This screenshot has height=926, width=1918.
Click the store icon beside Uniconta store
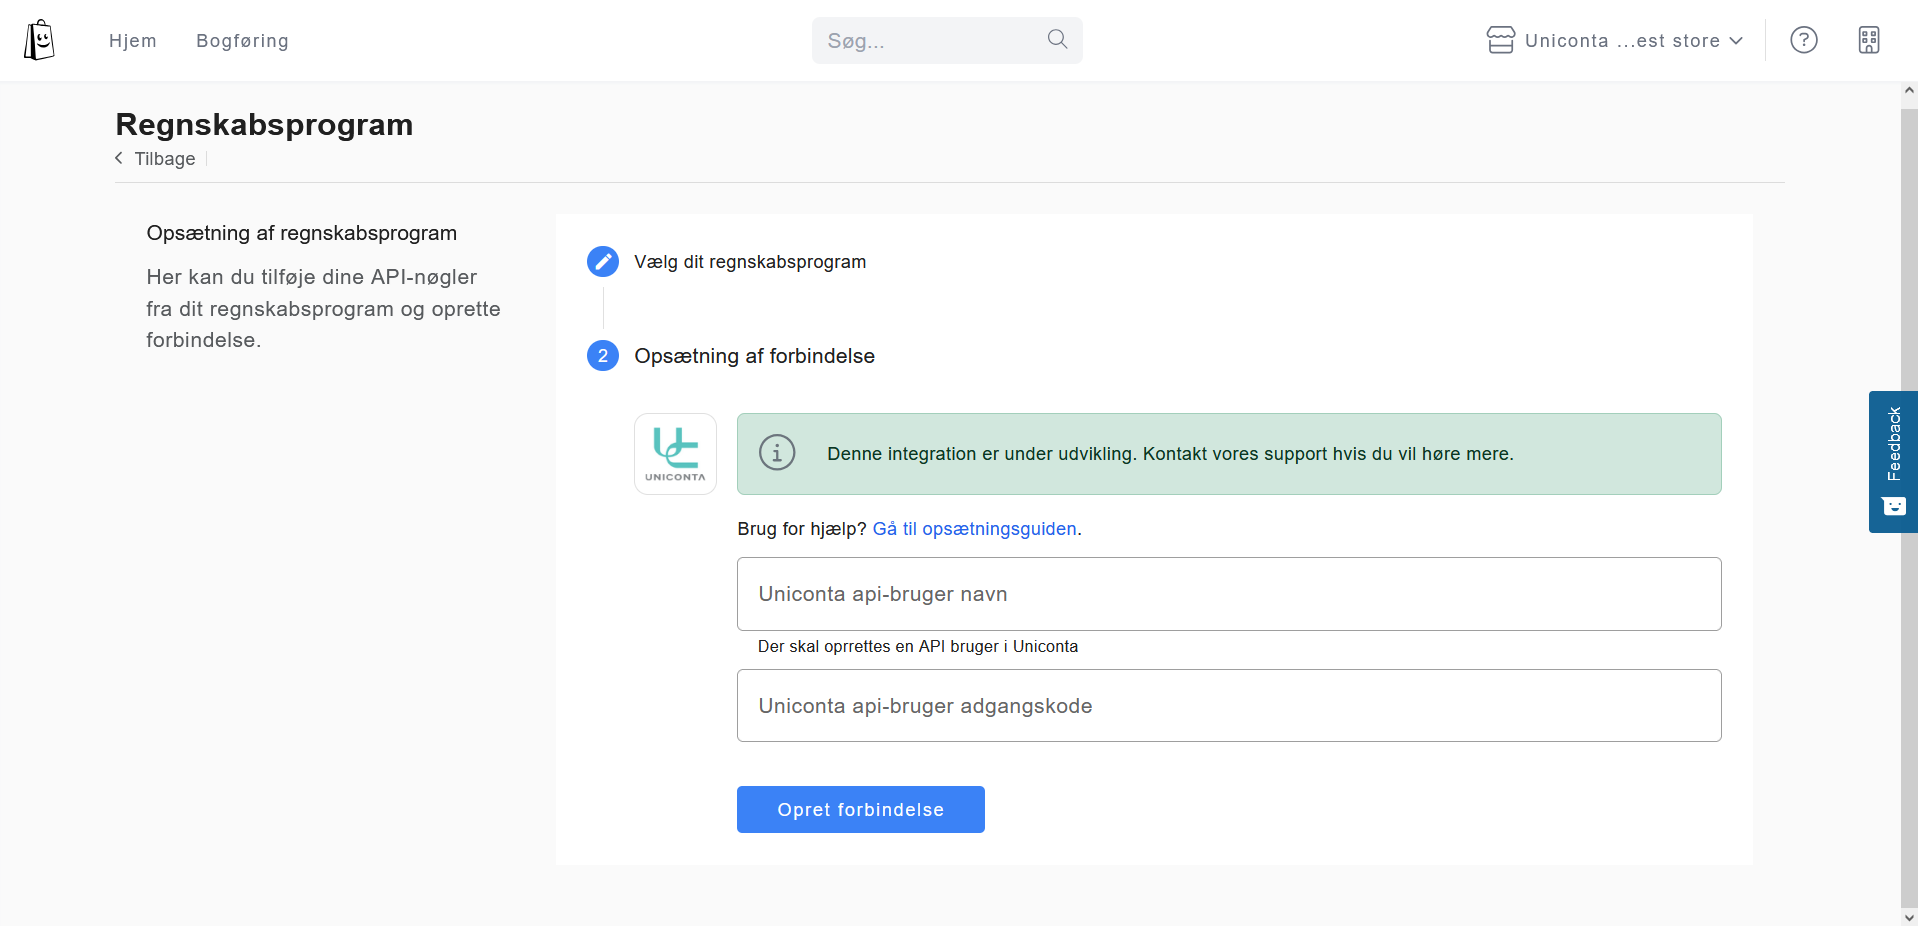click(x=1500, y=40)
